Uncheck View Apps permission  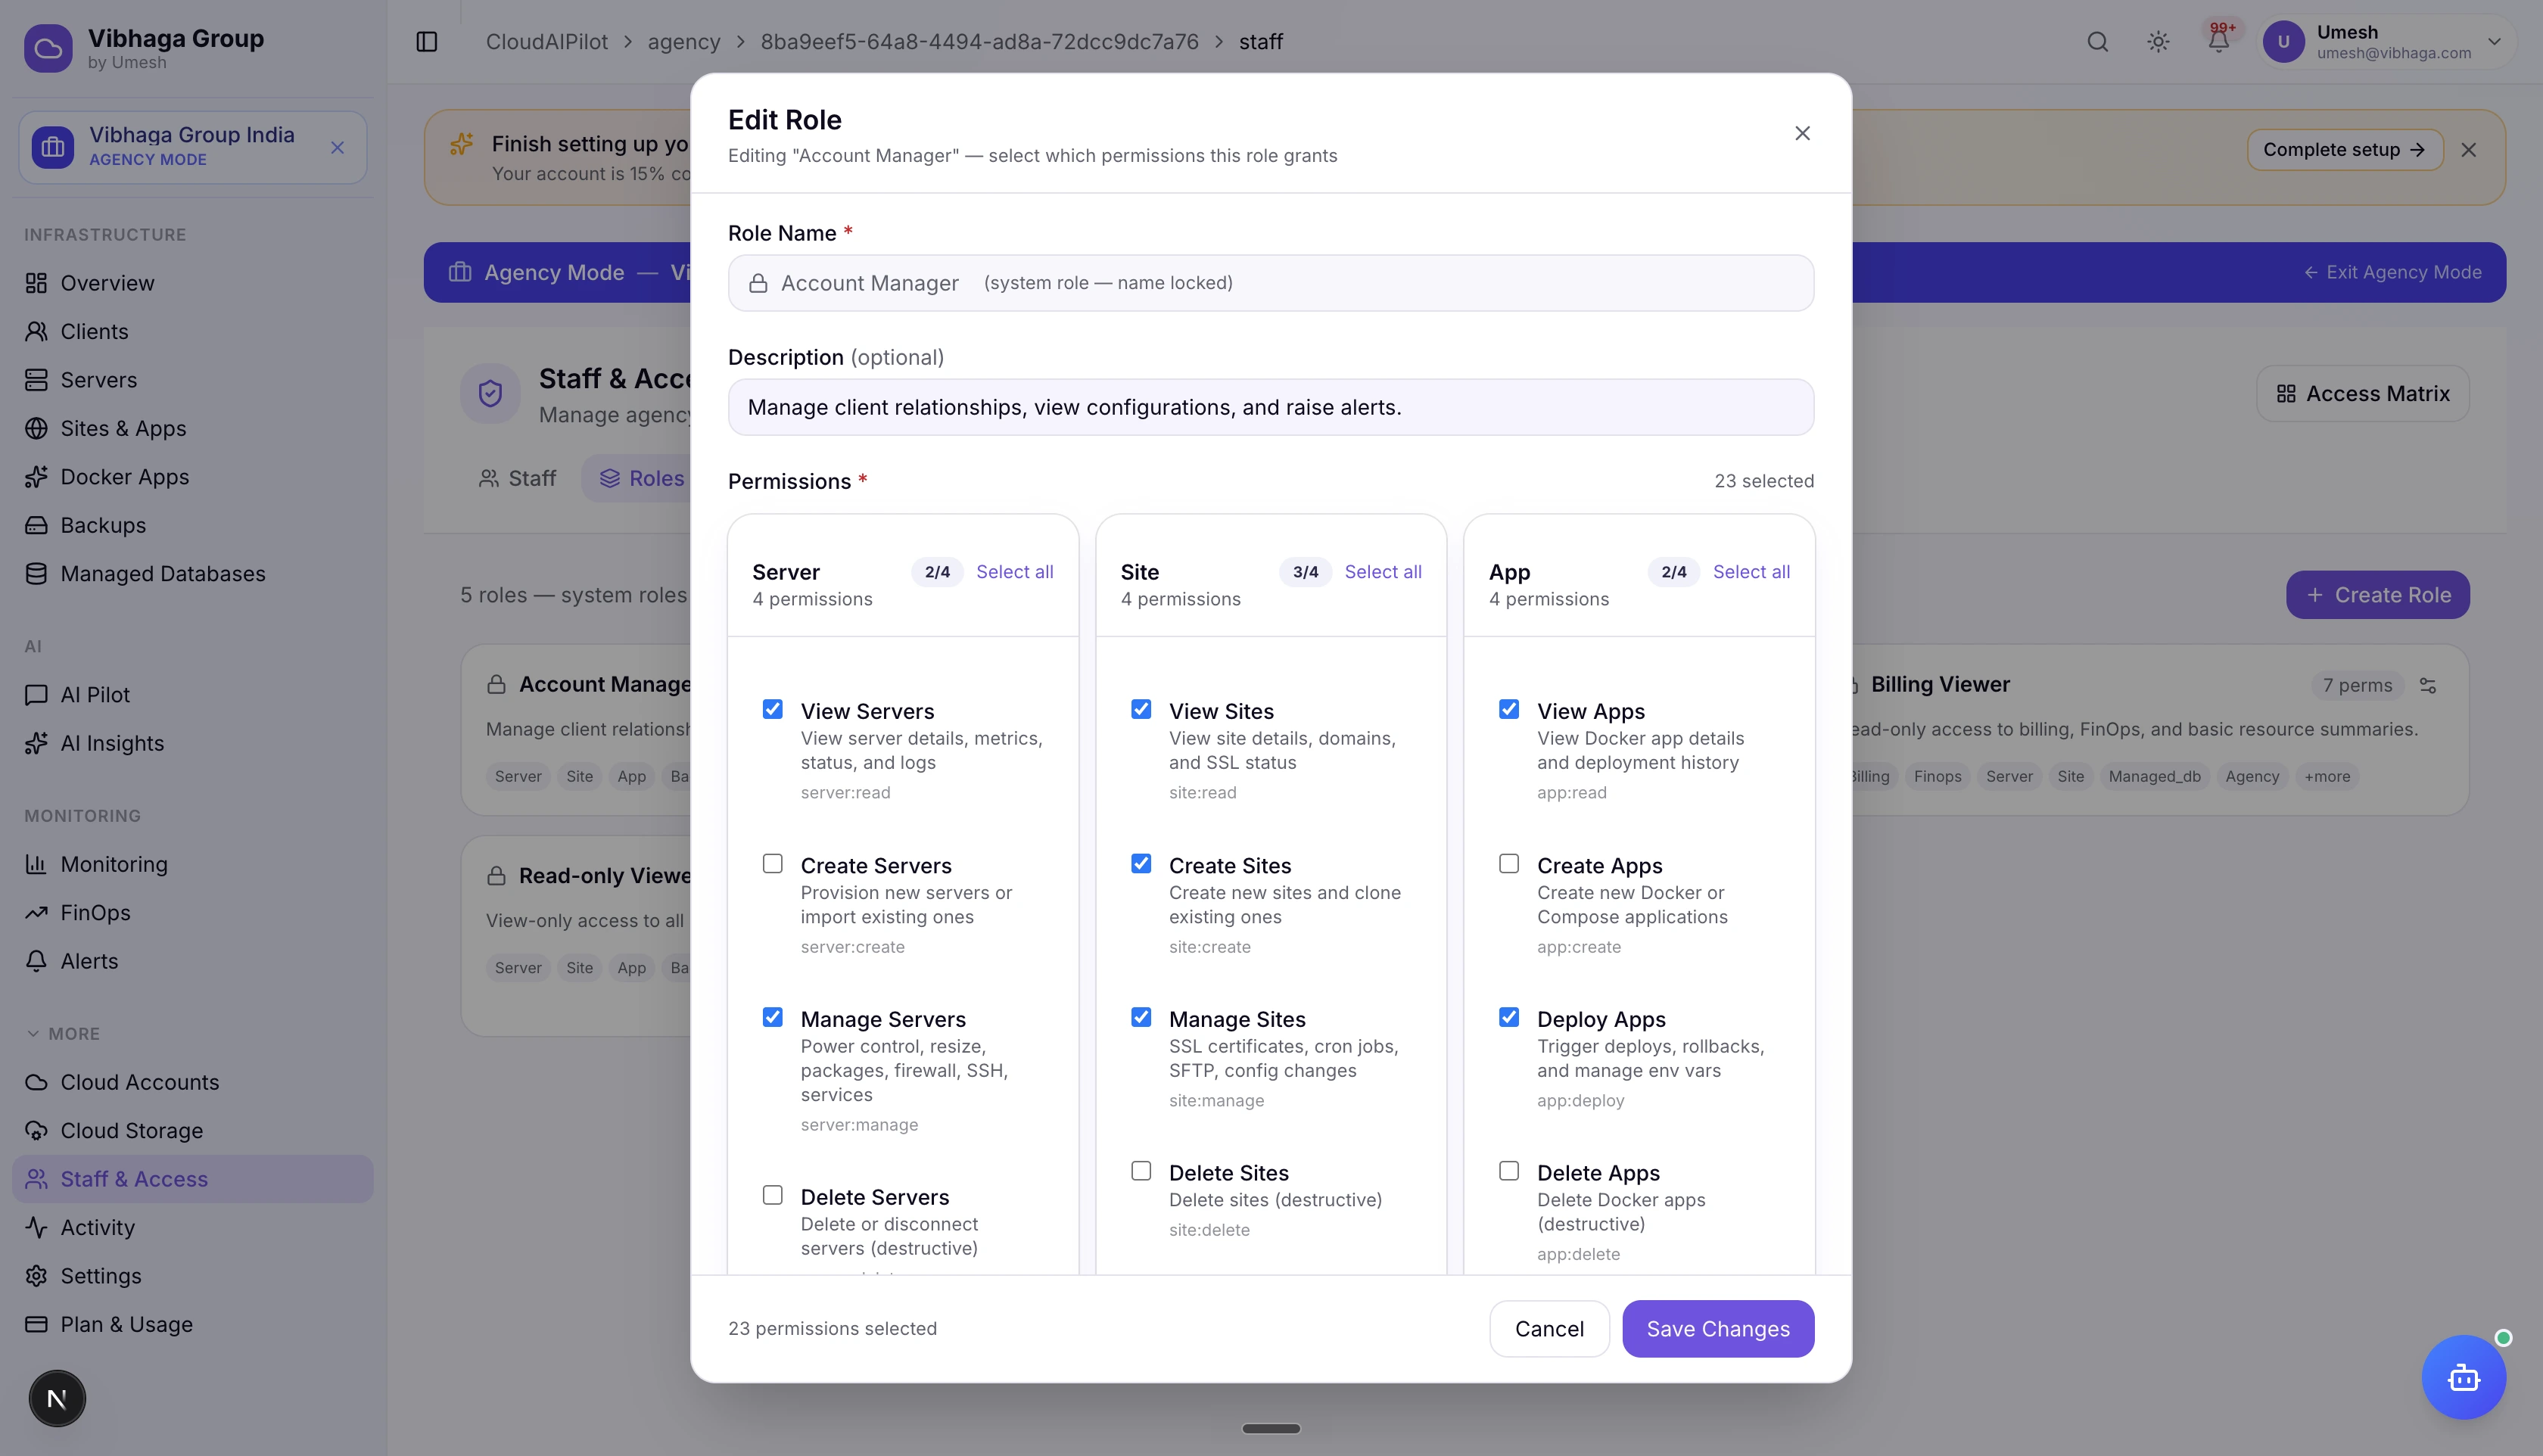[1509, 709]
